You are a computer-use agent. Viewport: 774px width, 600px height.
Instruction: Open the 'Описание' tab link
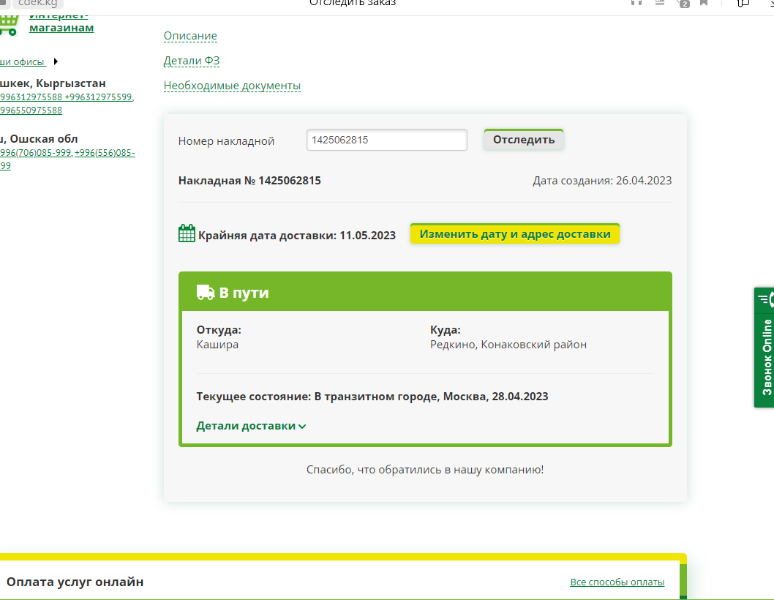tap(190, 36)
